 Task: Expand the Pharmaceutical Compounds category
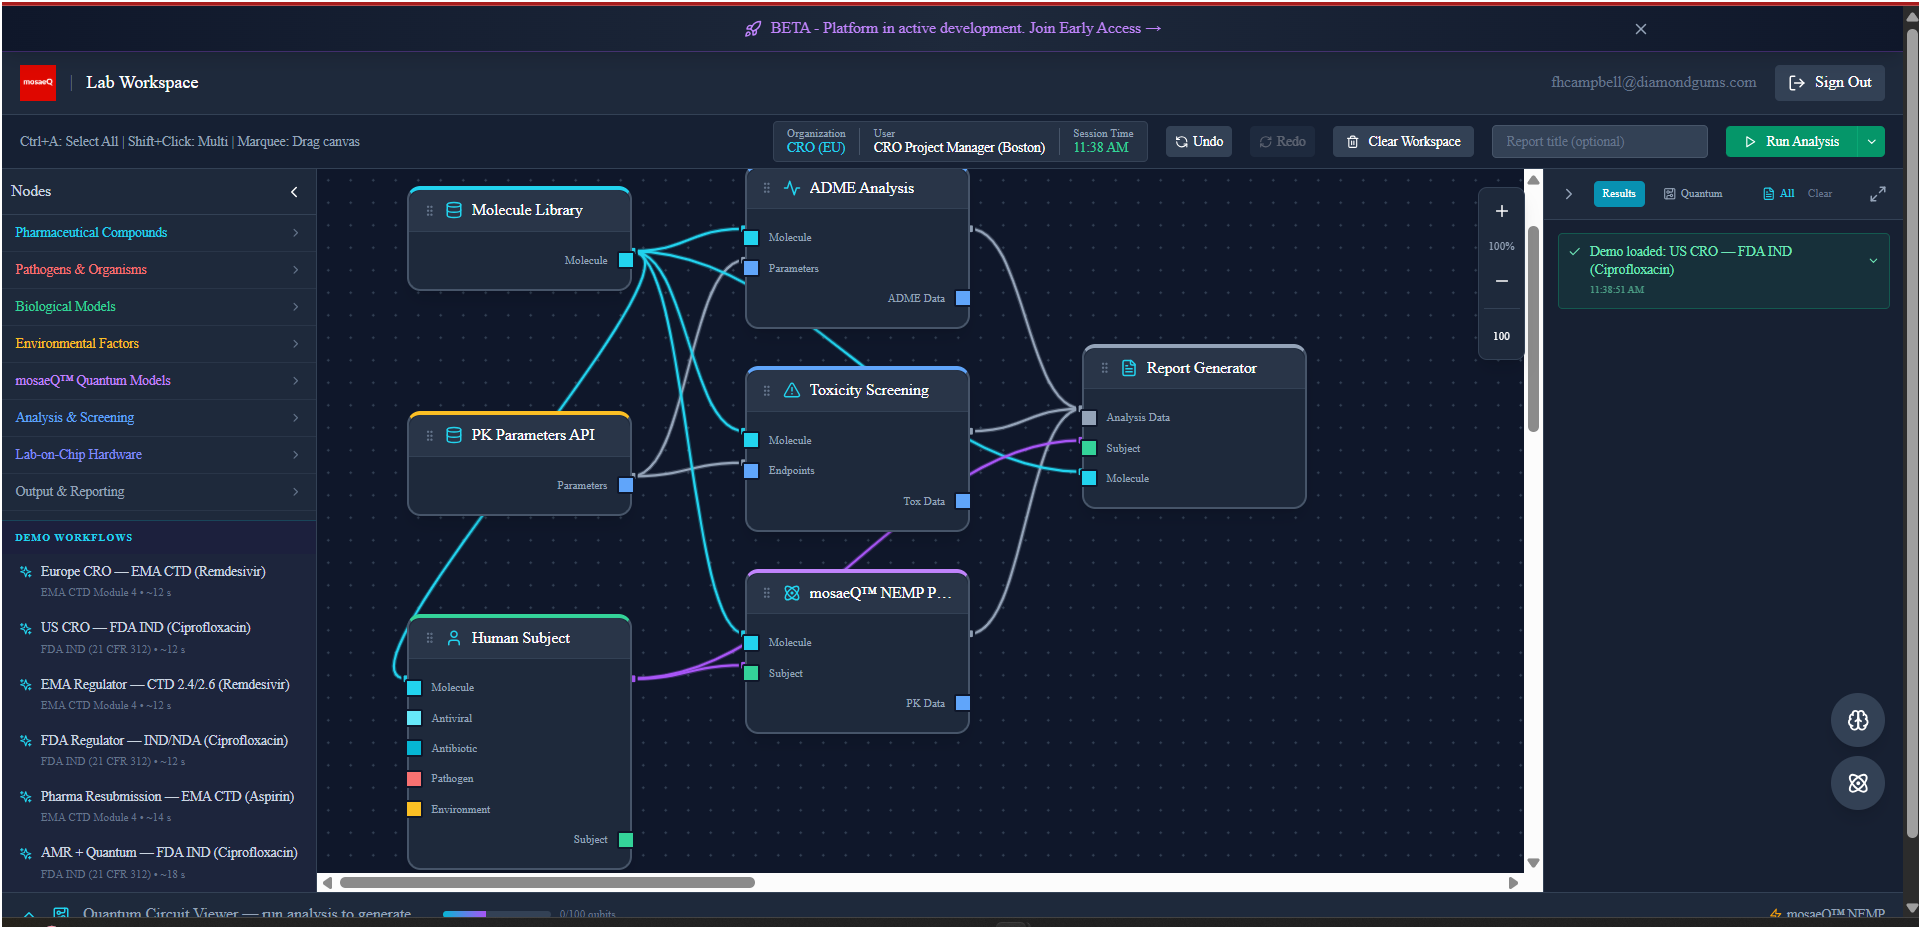click(x=158, y=233)
